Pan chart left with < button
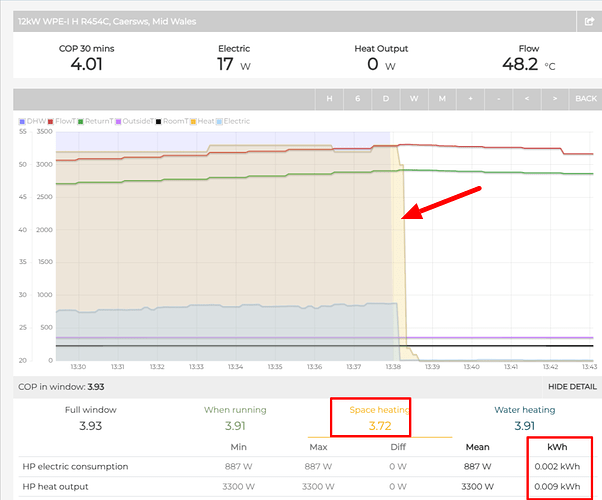The width and height of the screenshot is (602, 500). pyautogui.click(x=527, y=99)
